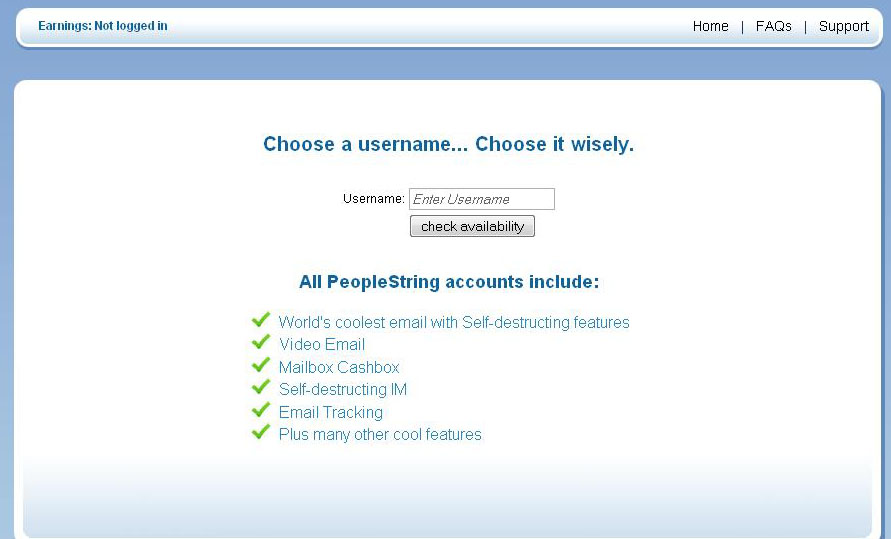Focus the Enter Username input field
The height and width of the screenshot is (539, 891).
[x=482, y=199]
